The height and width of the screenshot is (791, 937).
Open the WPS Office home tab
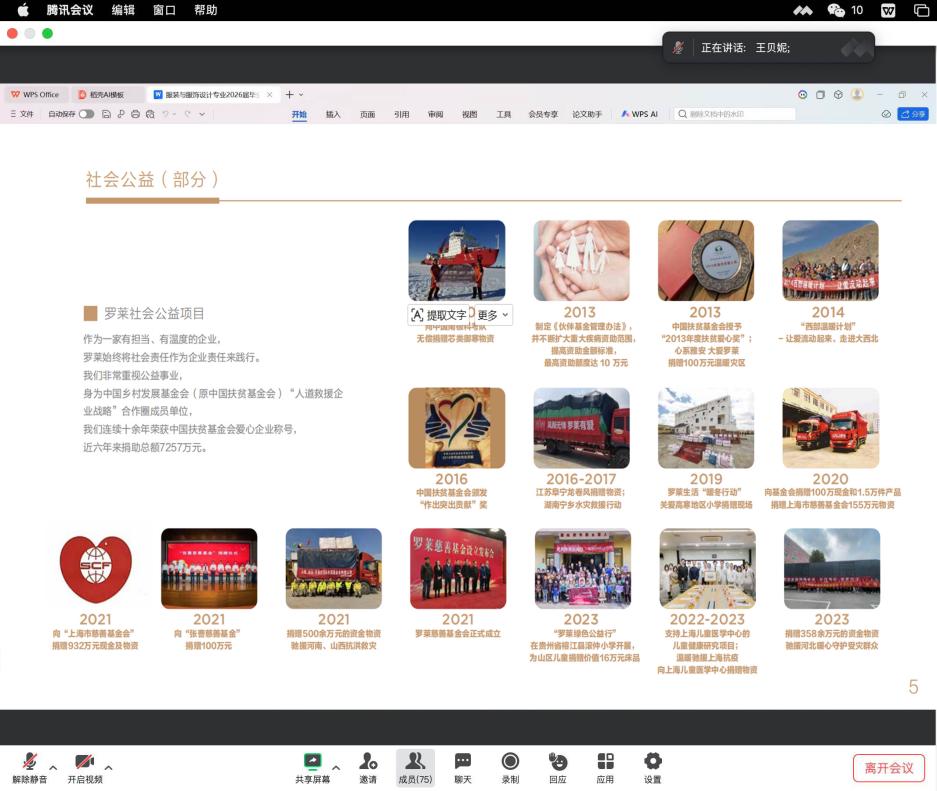[35, 94]
